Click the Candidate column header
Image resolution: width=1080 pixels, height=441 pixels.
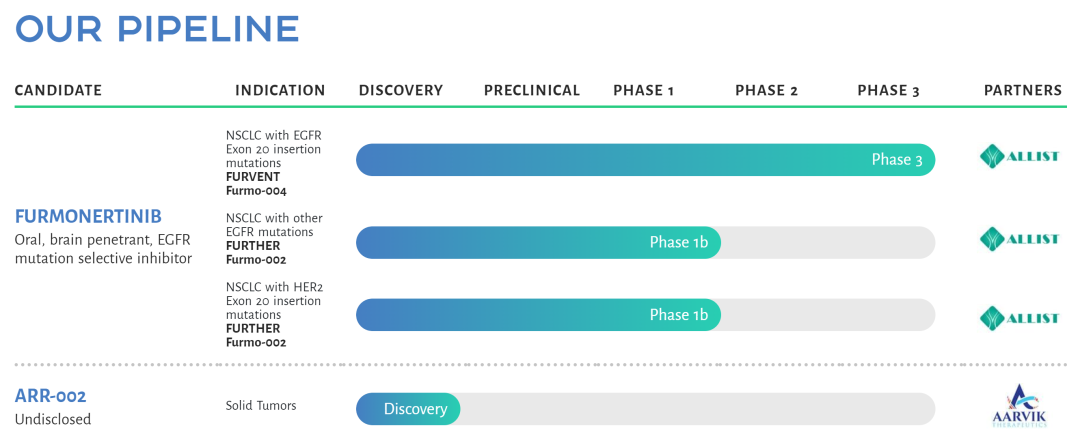tap(59, 90)
